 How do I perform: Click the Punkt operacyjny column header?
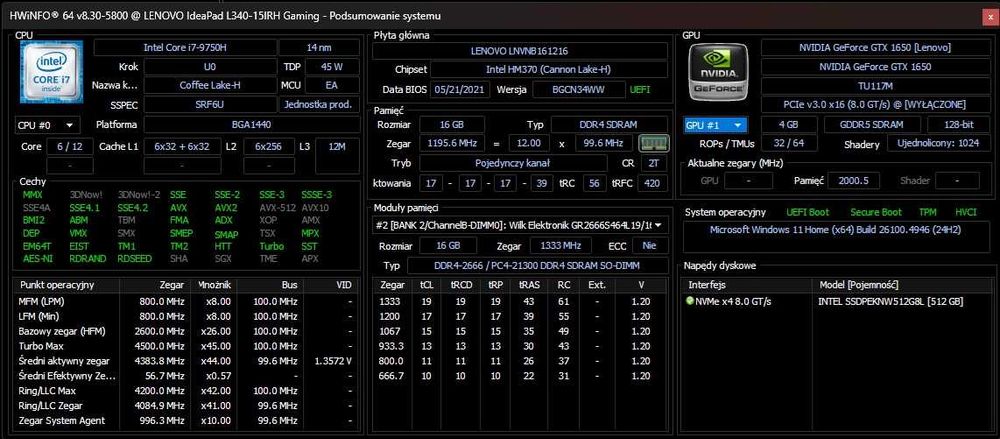point(66,285)
